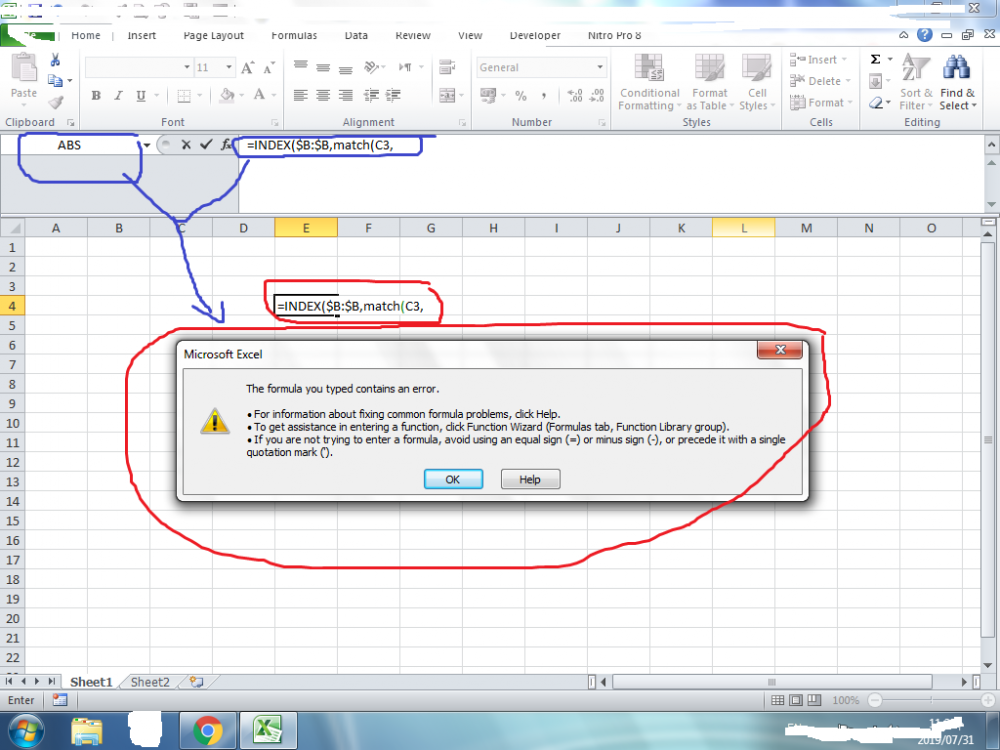
Task: Toggle Align Text Right
Action: pyautogui.click(x=346, y=96)
